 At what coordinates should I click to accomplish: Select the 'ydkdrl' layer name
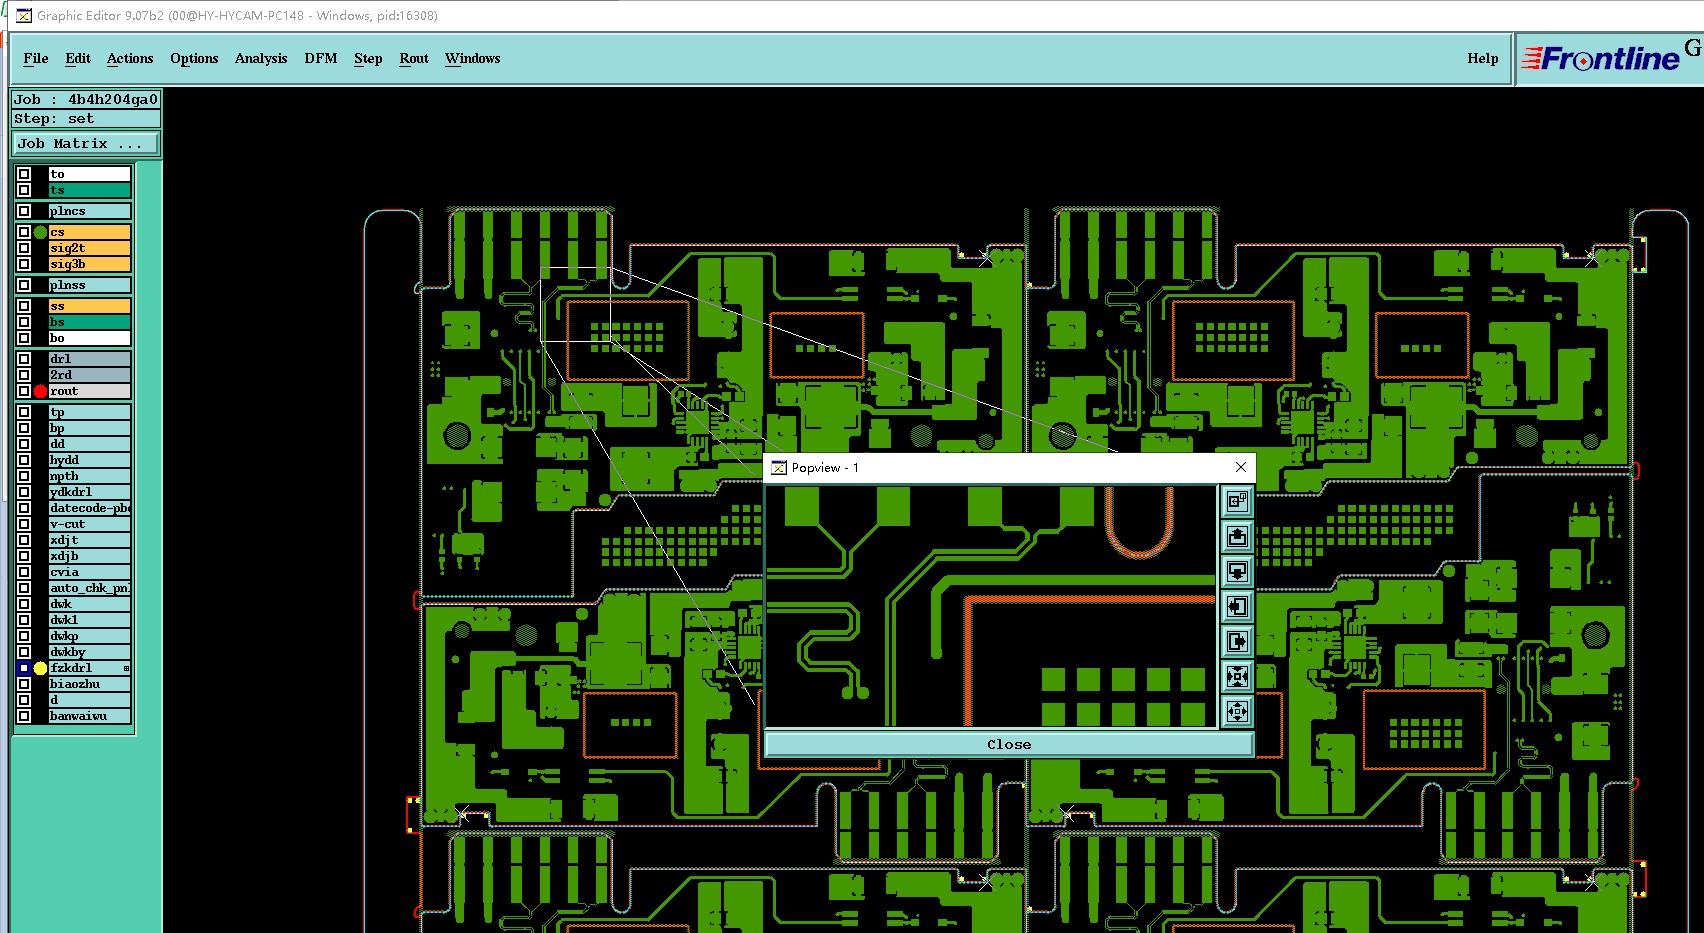pos(90,492)
